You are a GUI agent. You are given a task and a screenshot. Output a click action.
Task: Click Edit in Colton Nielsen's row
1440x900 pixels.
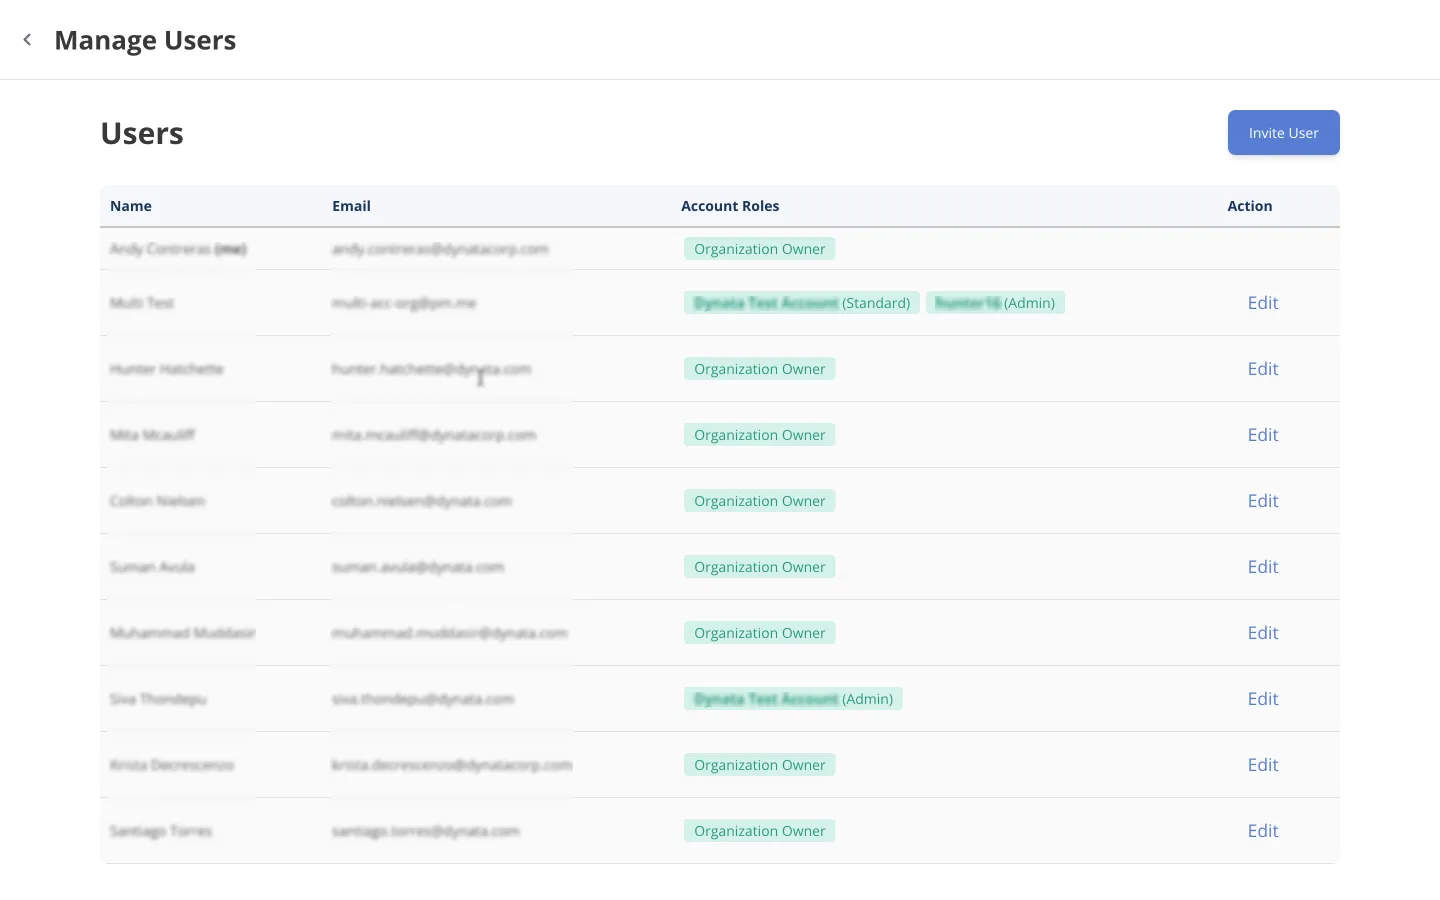tap(1262, 501)
